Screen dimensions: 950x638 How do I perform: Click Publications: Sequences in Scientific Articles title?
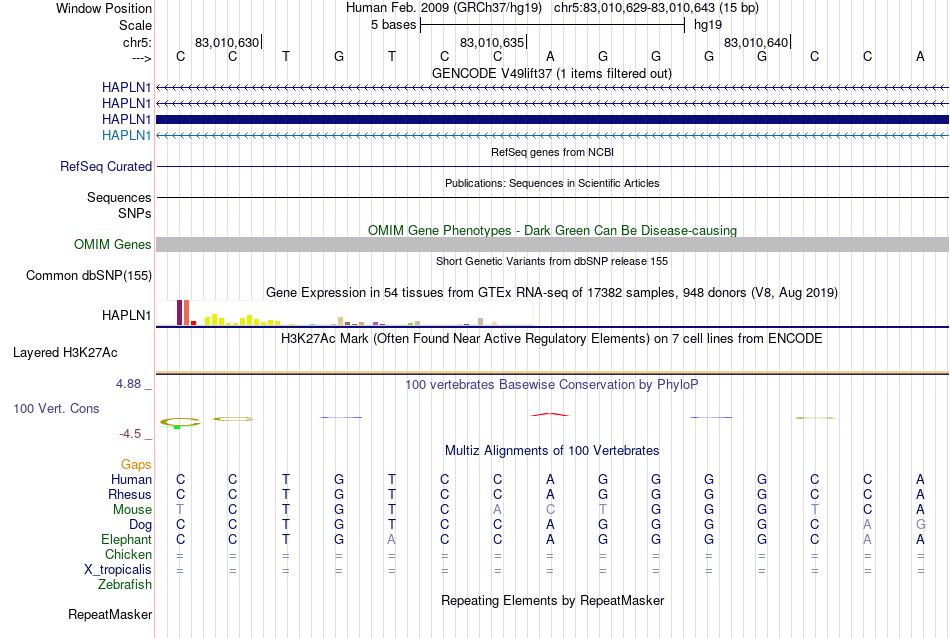click(x=552, y=183)
